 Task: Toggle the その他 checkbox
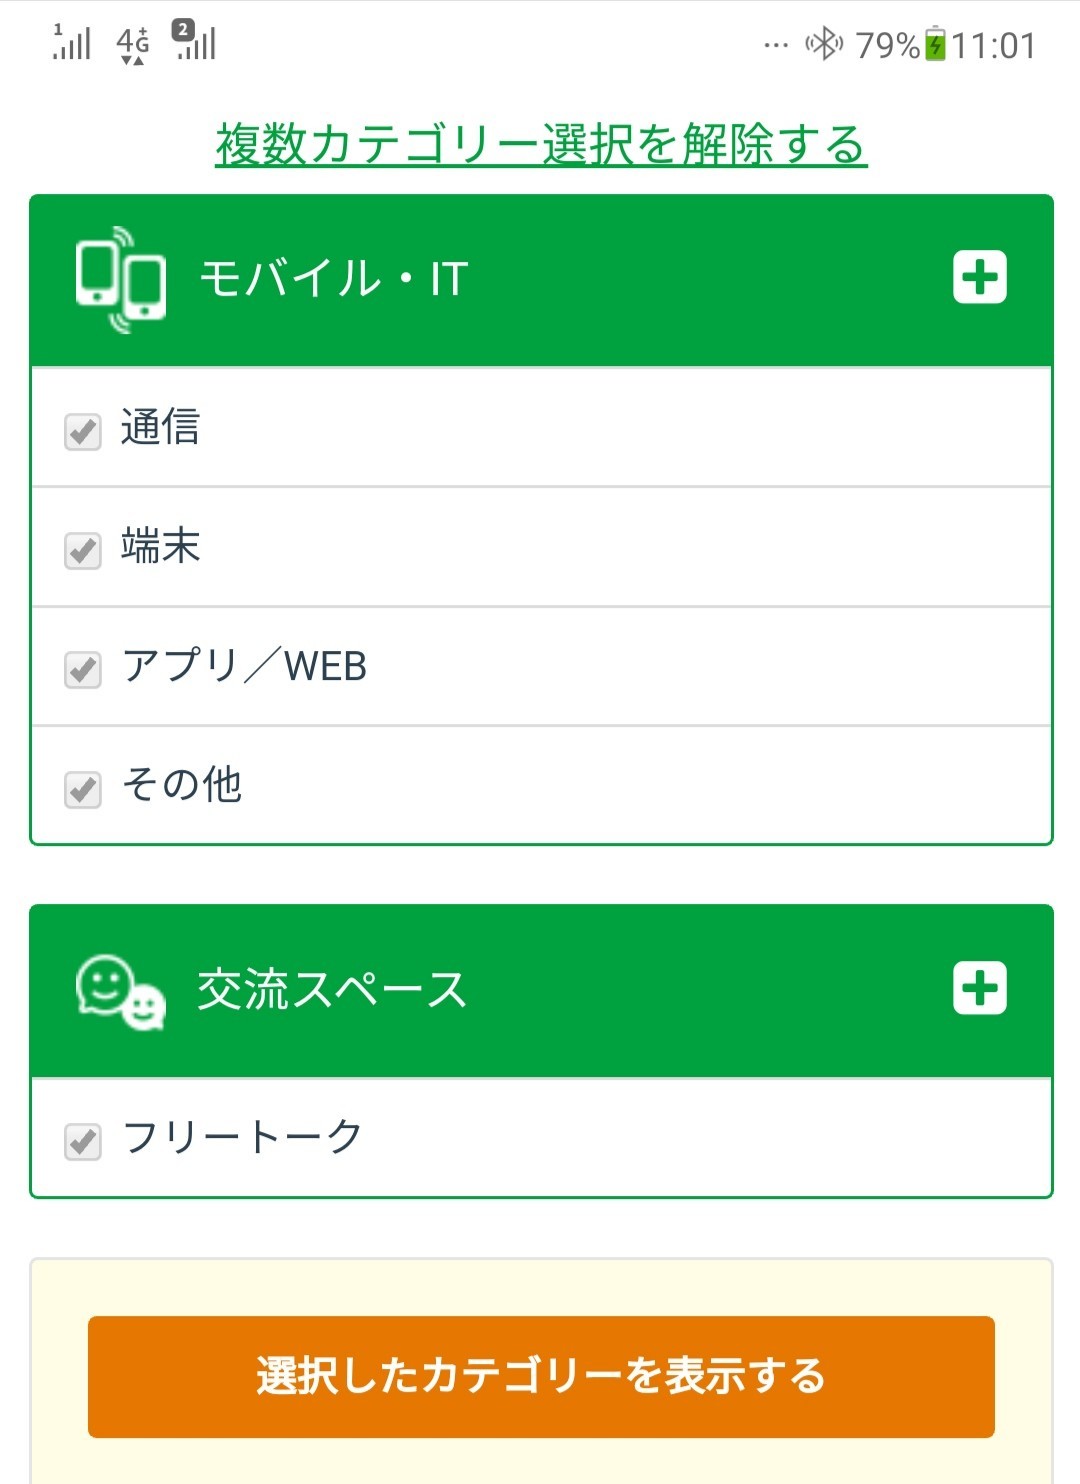(x=83, y=789)
